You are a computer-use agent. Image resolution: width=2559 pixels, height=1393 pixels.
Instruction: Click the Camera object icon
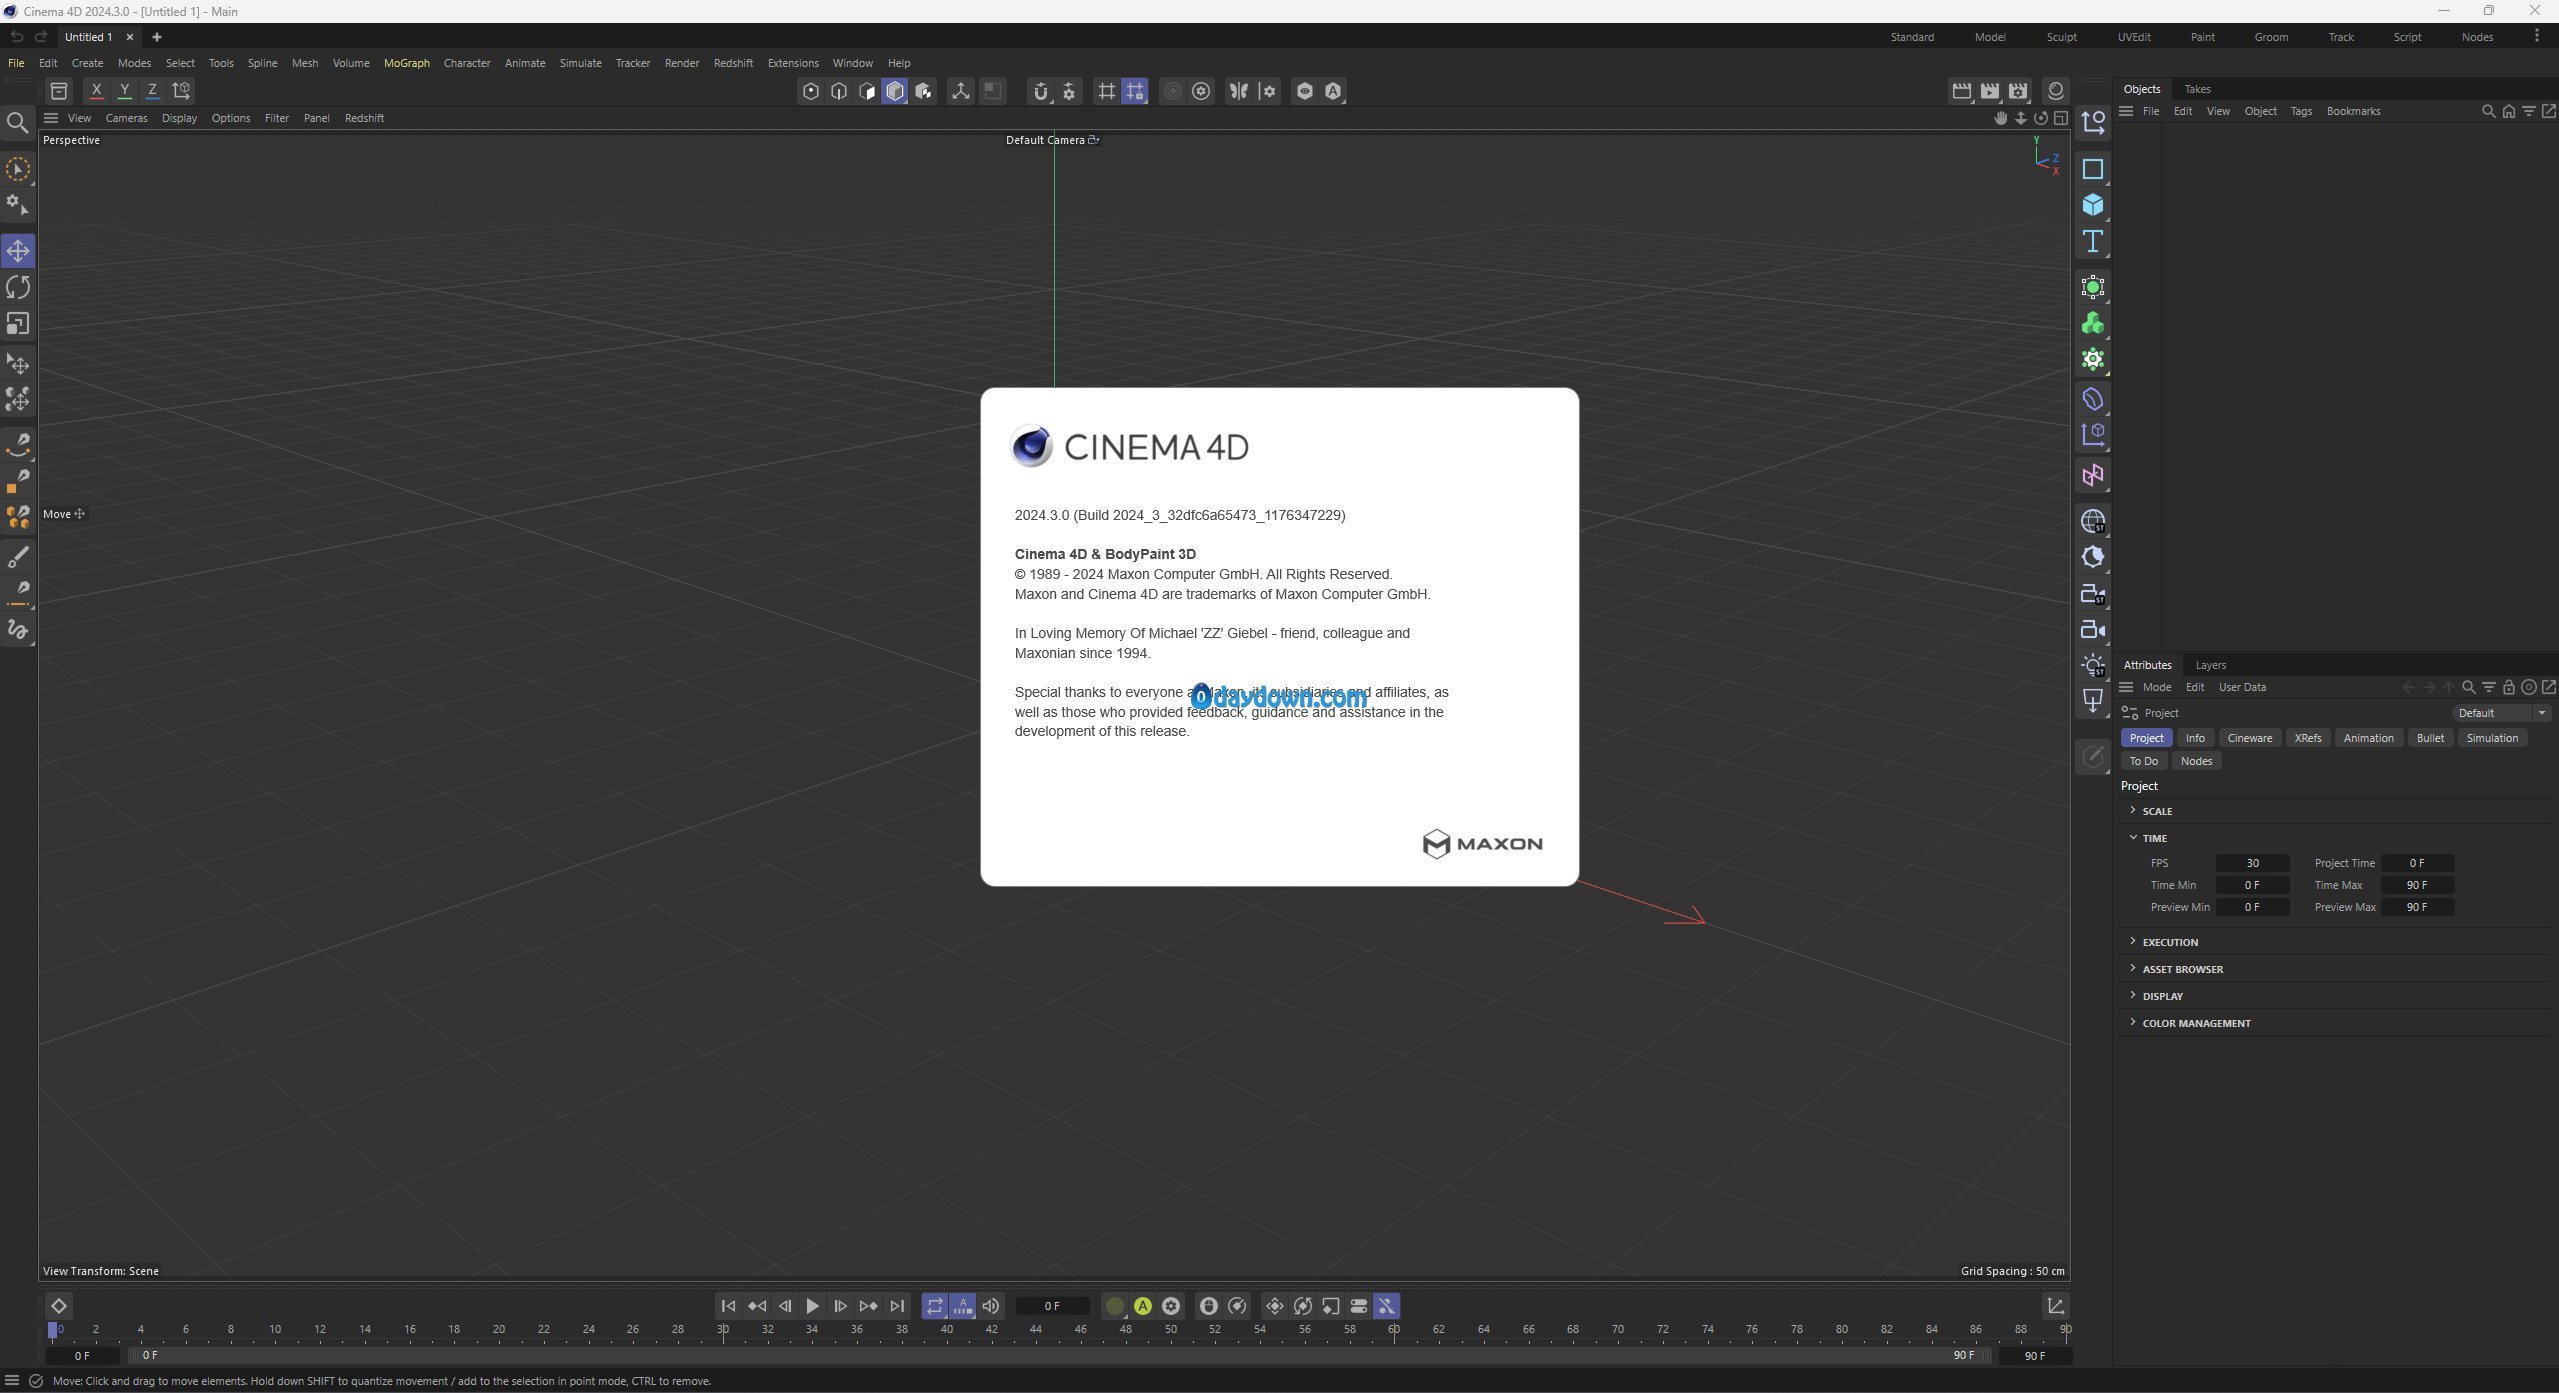click(x=2092, y=630)
